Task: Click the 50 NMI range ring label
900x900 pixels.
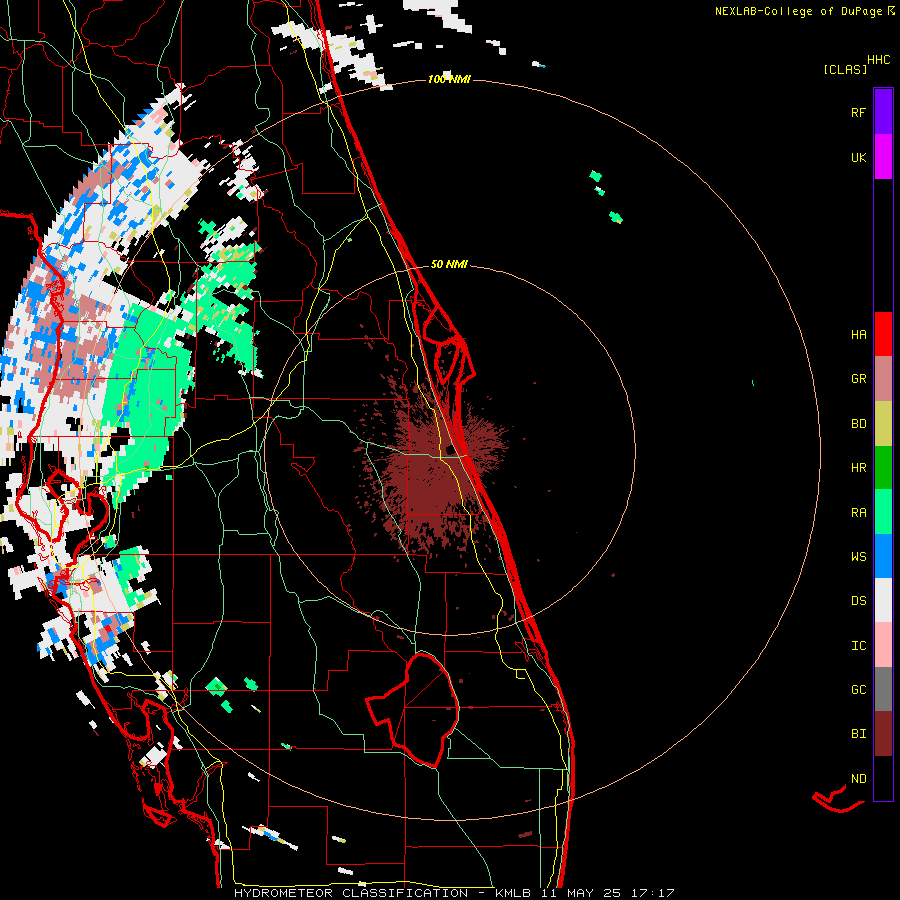Action: point(449,264)
